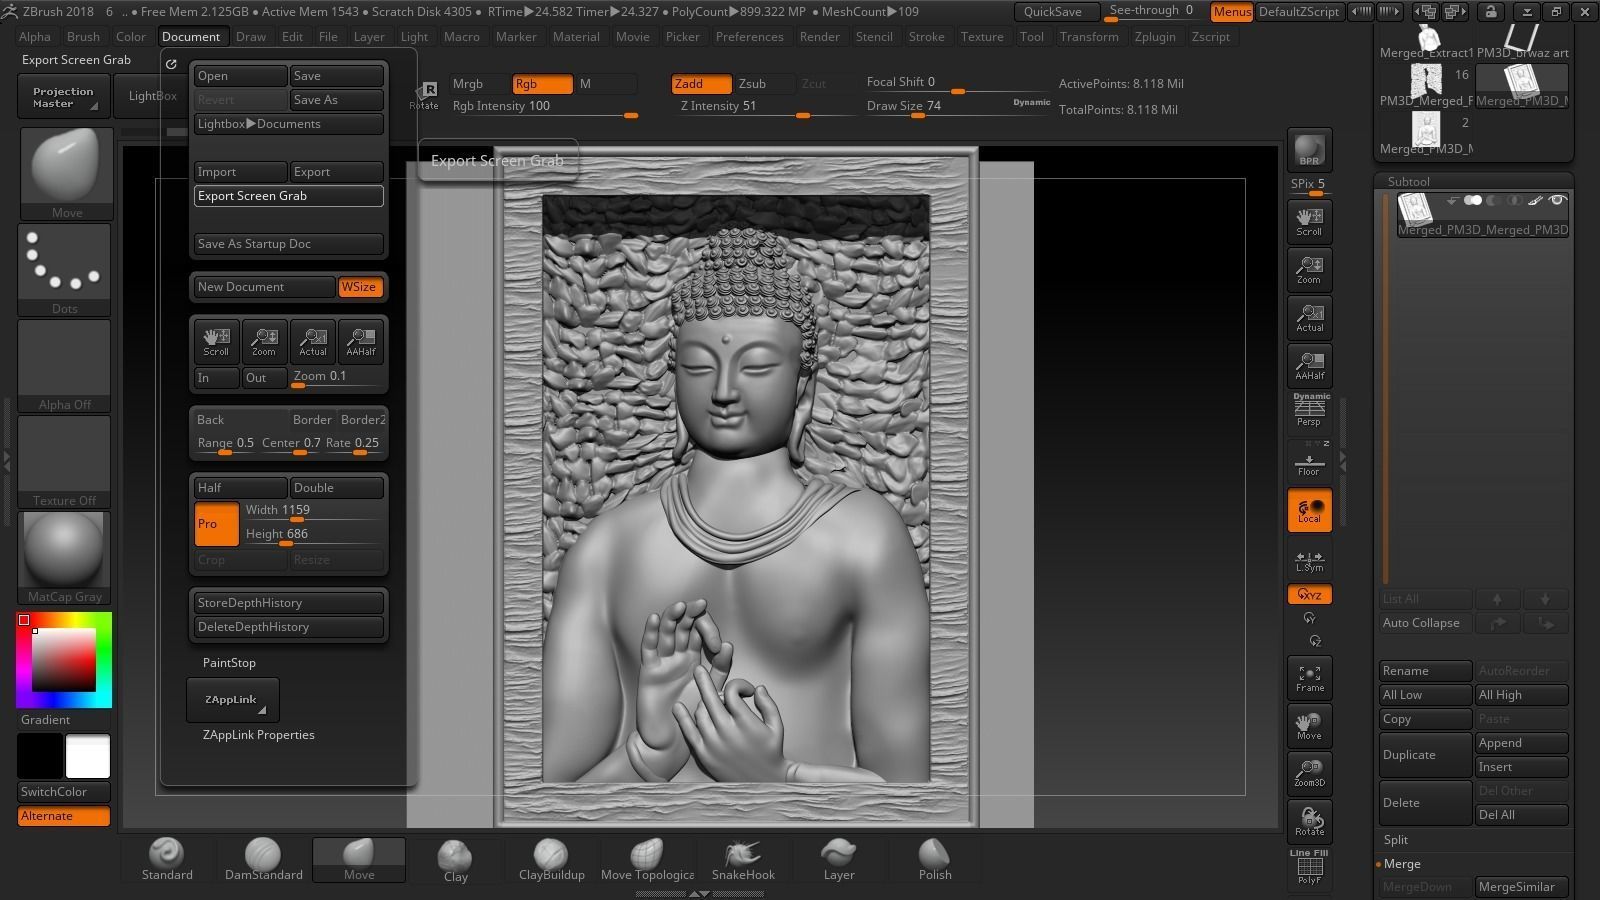The width and height of the screenshot is (1600, 900).
Task: Select the Move brush in bottom shelf
Action: coord(359,860)
